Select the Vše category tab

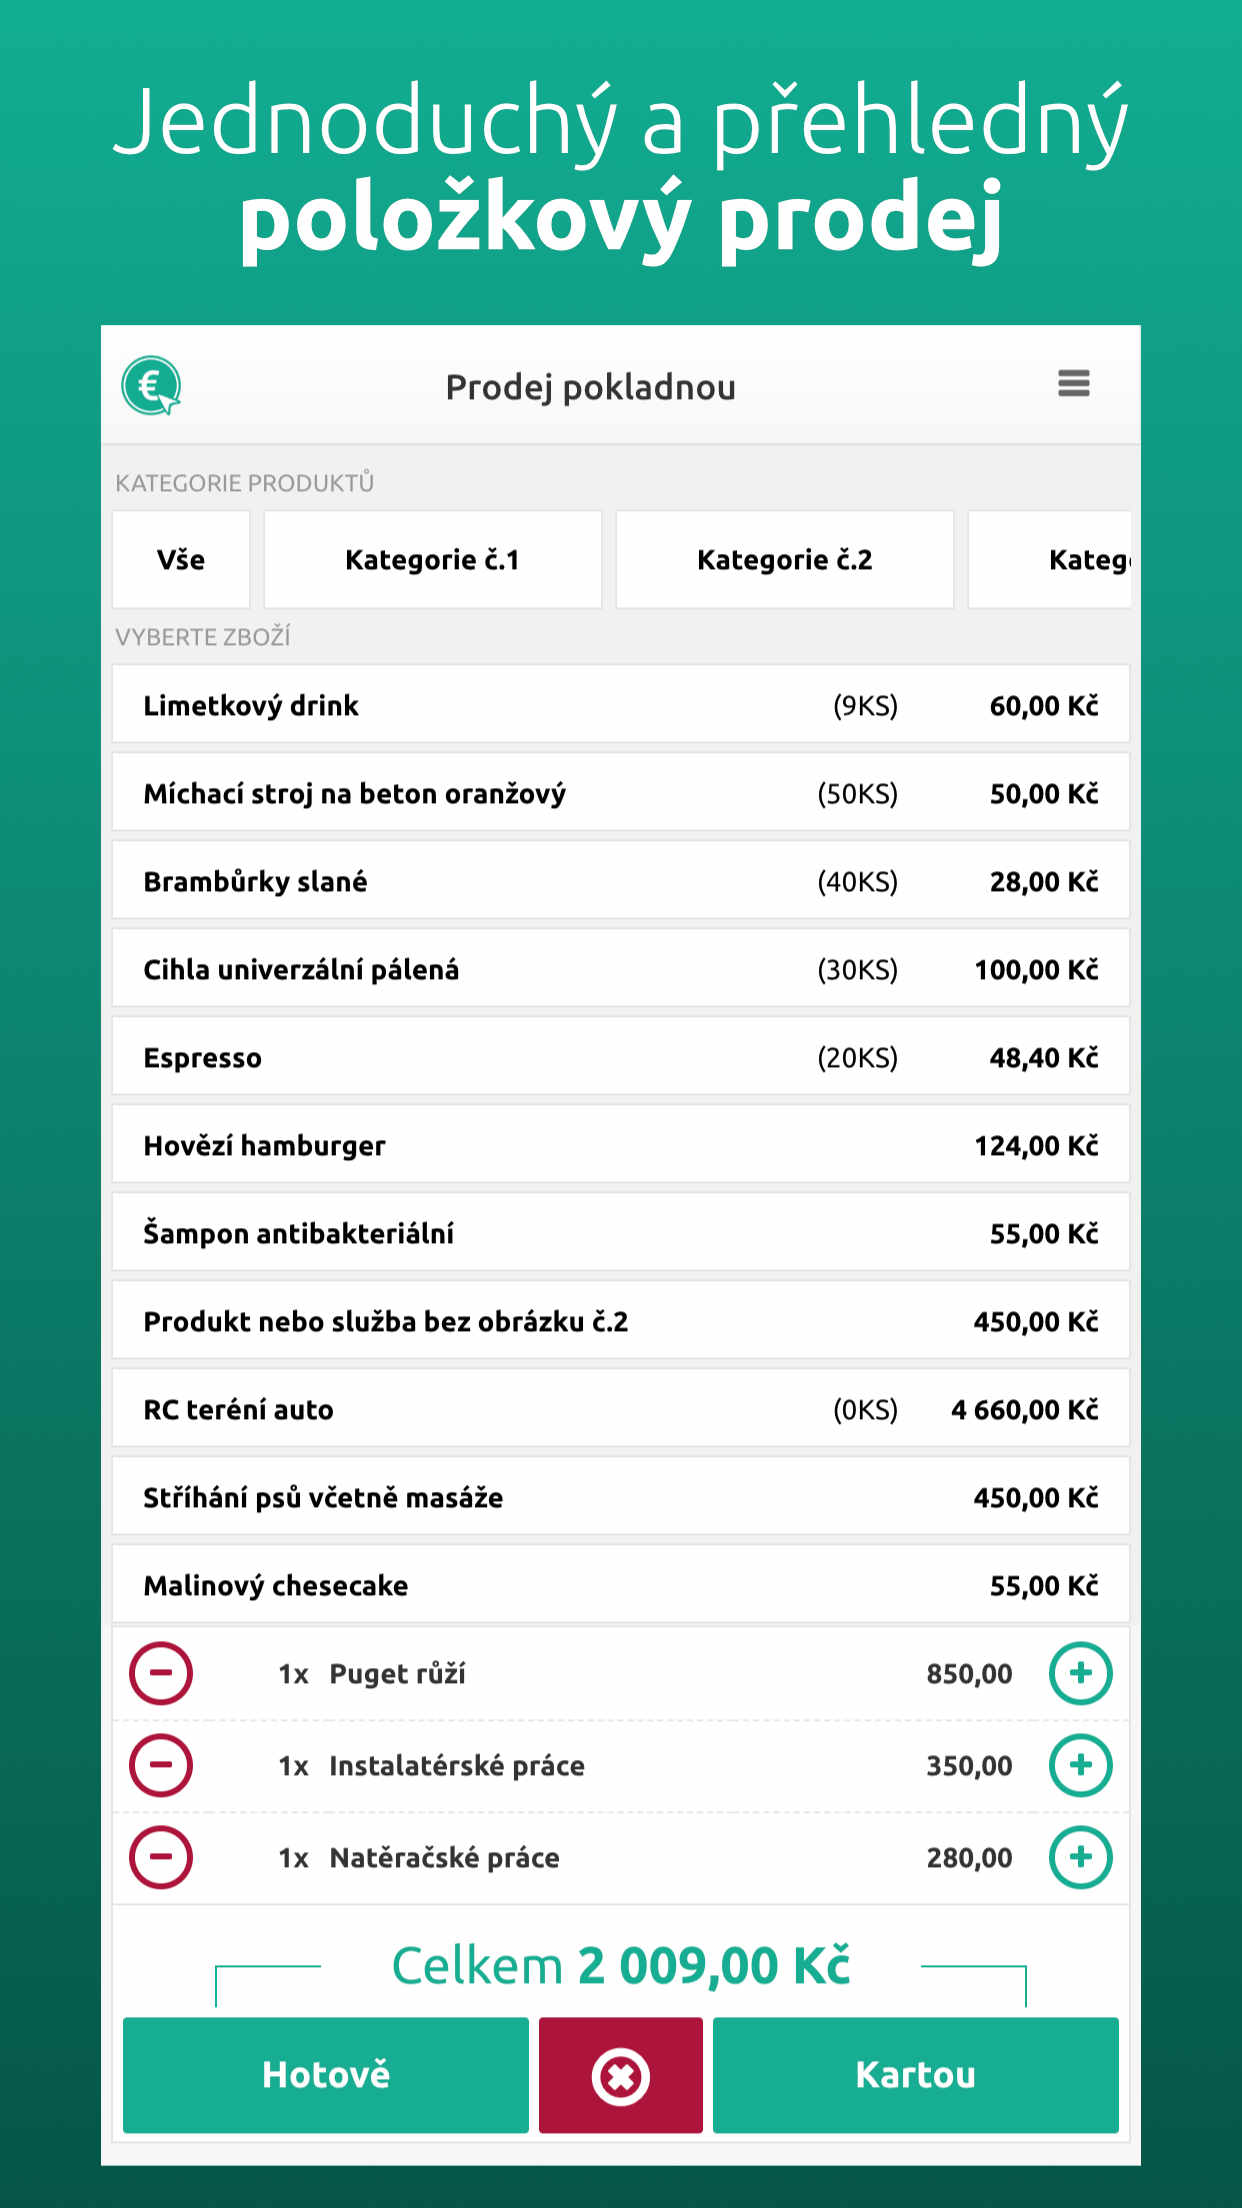tap(181, 560)
